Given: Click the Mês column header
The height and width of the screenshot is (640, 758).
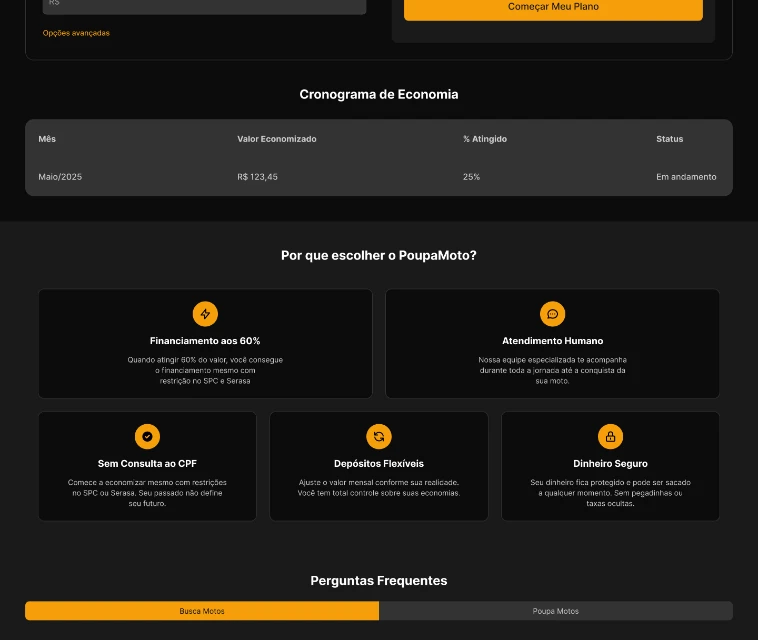Looking at the screenshot, I should (47, 139).
